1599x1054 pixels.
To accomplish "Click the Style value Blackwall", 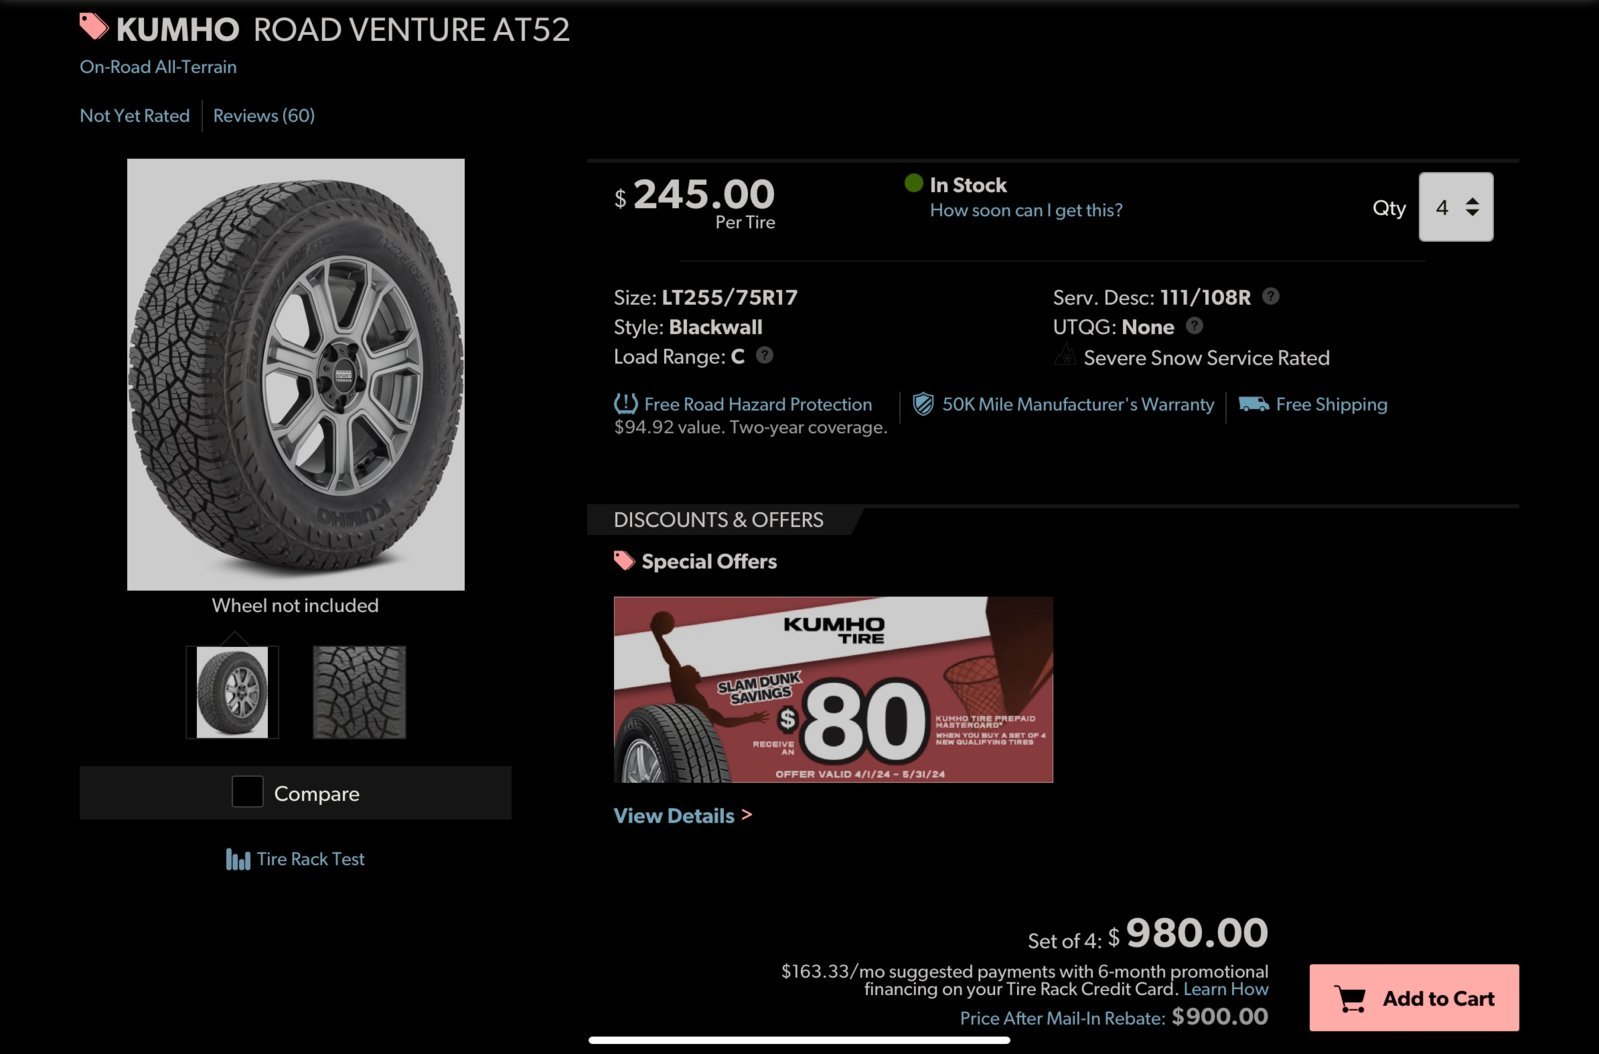I will [716, 327].
